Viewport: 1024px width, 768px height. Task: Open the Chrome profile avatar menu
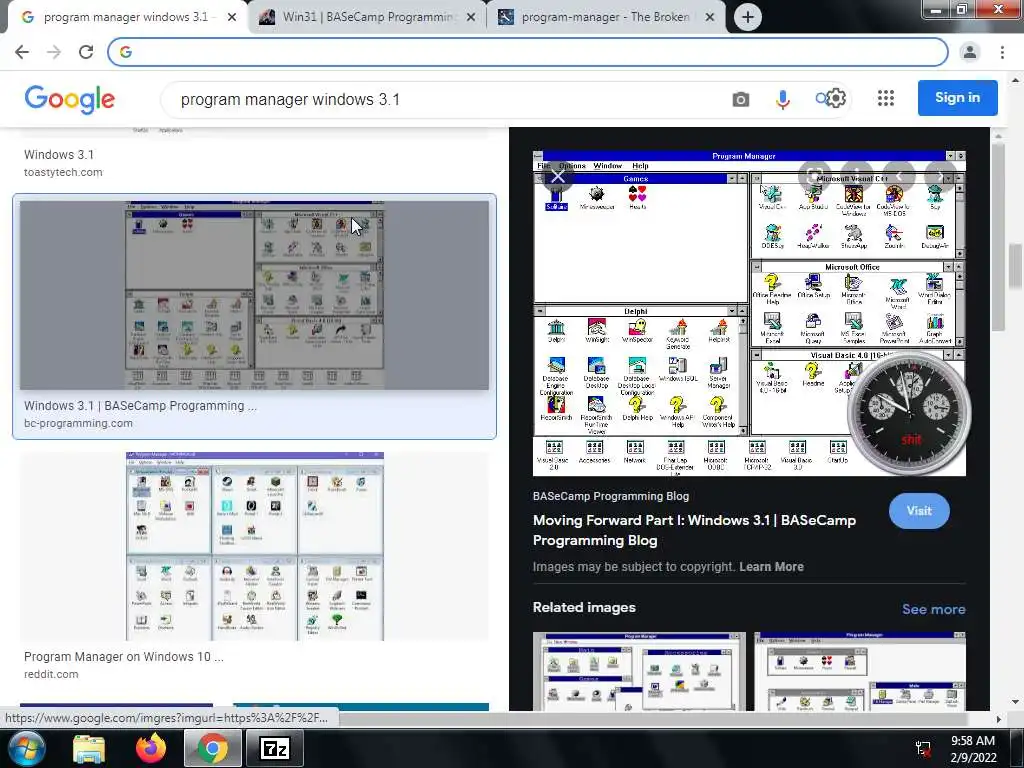pos(970,52)
